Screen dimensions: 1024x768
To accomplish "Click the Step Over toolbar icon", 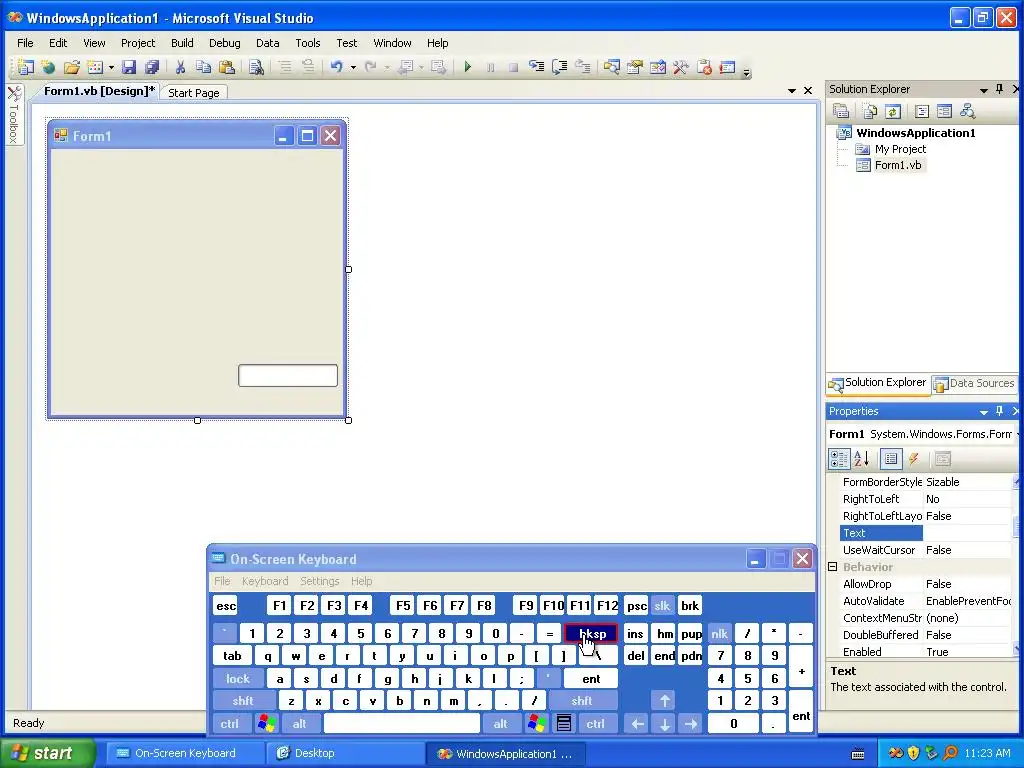I will [560, 67].
